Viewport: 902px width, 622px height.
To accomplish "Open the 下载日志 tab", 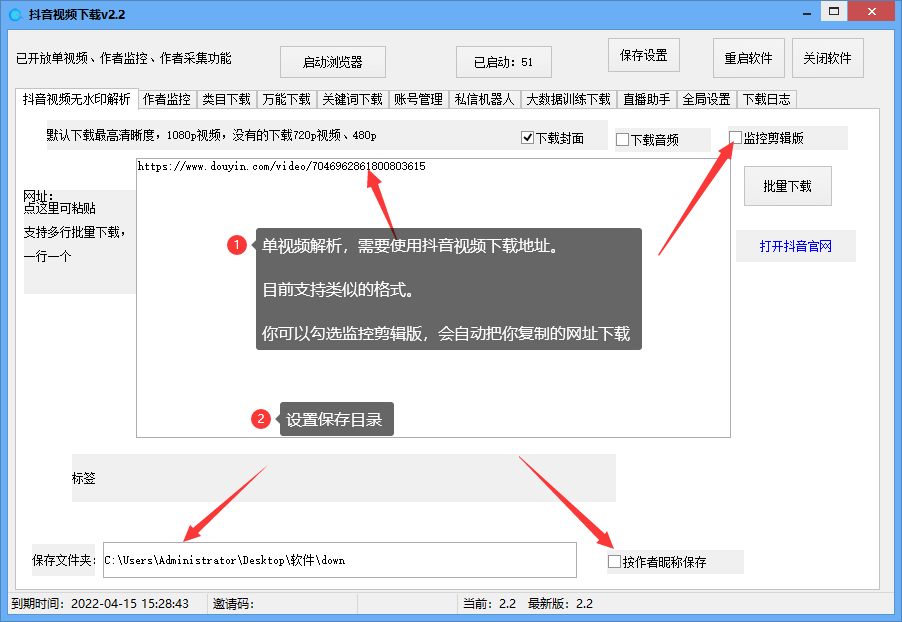I will [x=766, y=100].
